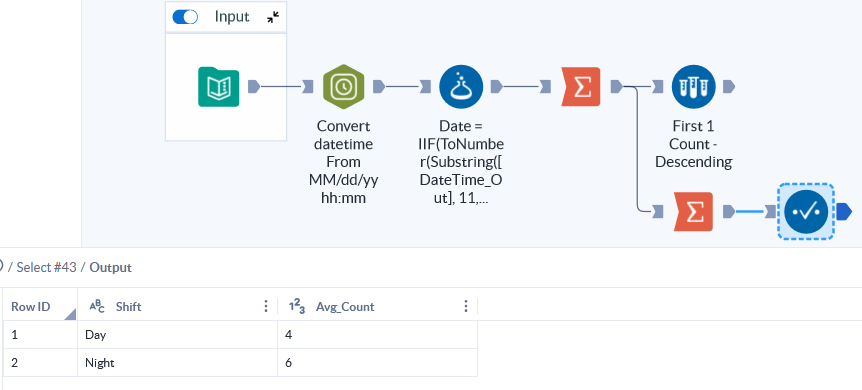The image size is (862, 390).
Task: Click the lower Summarize tool output anchor
Action: point(729,211)
